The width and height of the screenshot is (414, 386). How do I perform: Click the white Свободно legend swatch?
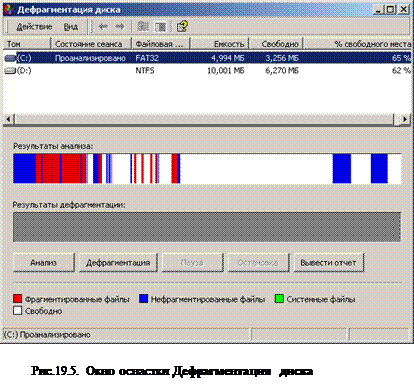(18, 311)
